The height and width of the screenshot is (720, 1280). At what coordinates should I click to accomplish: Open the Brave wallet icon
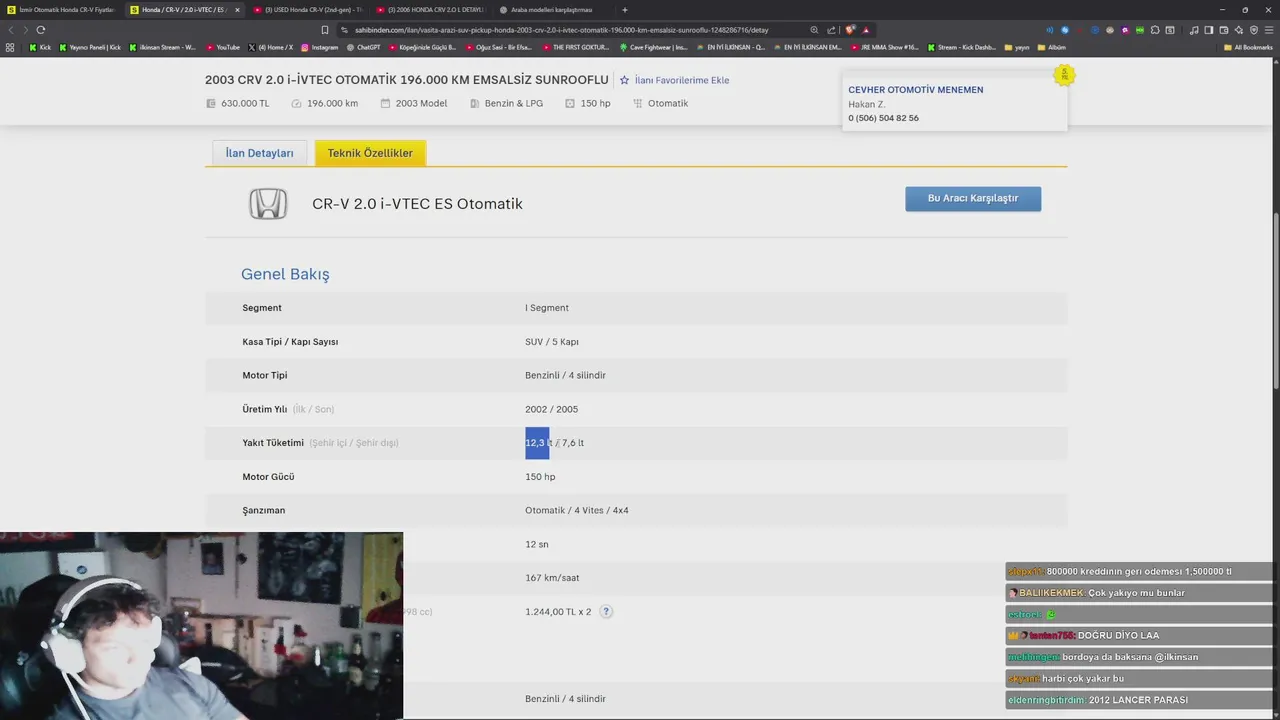(x=1224, y=30)
